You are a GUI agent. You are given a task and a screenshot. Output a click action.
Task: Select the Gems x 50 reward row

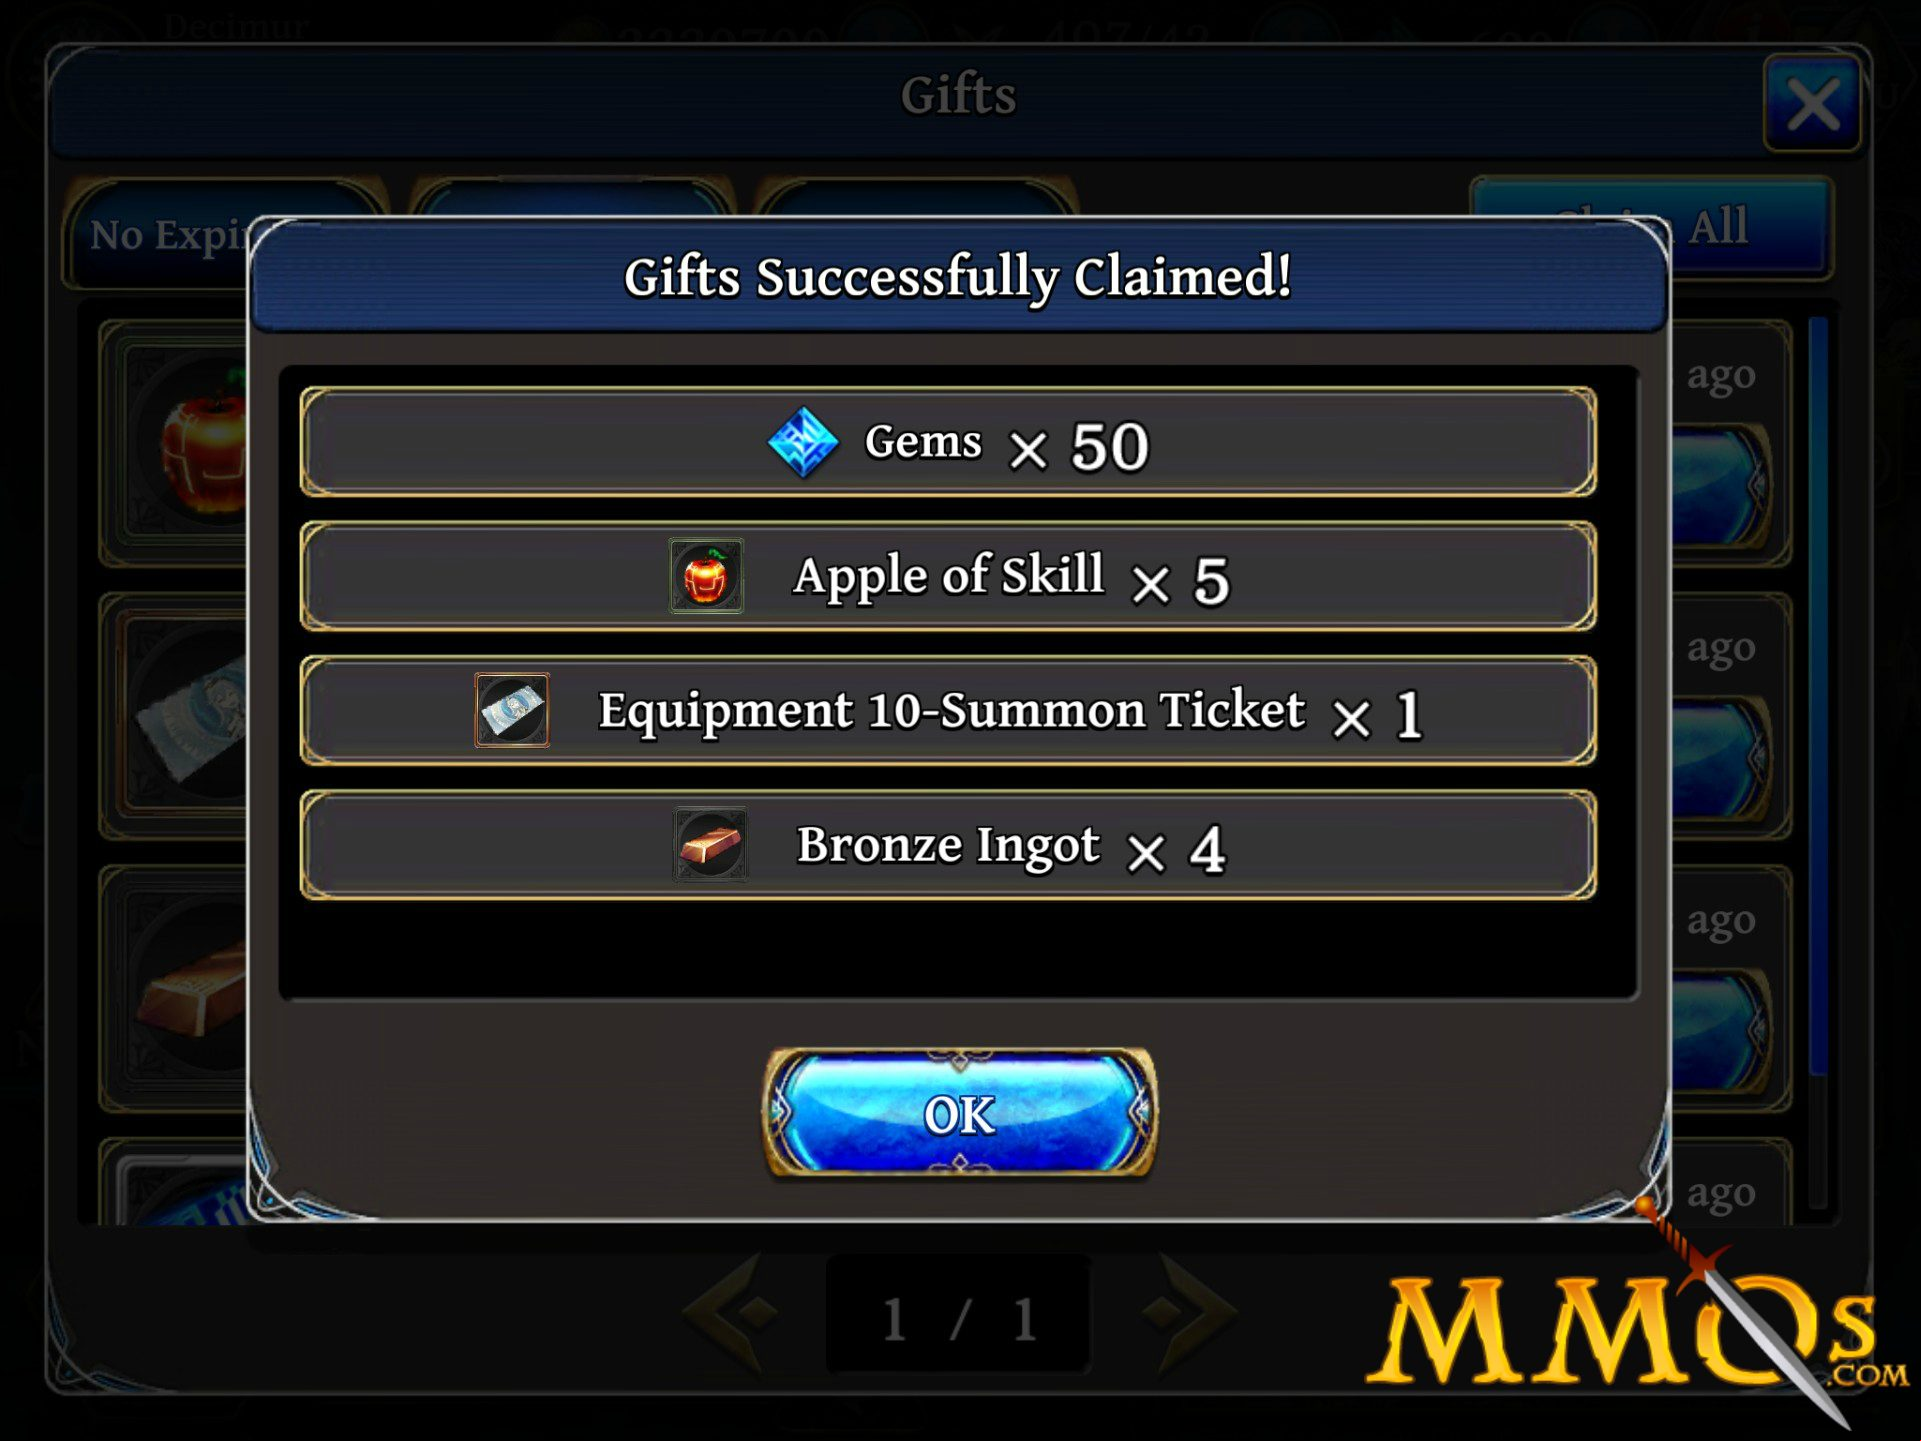(948, 442)
